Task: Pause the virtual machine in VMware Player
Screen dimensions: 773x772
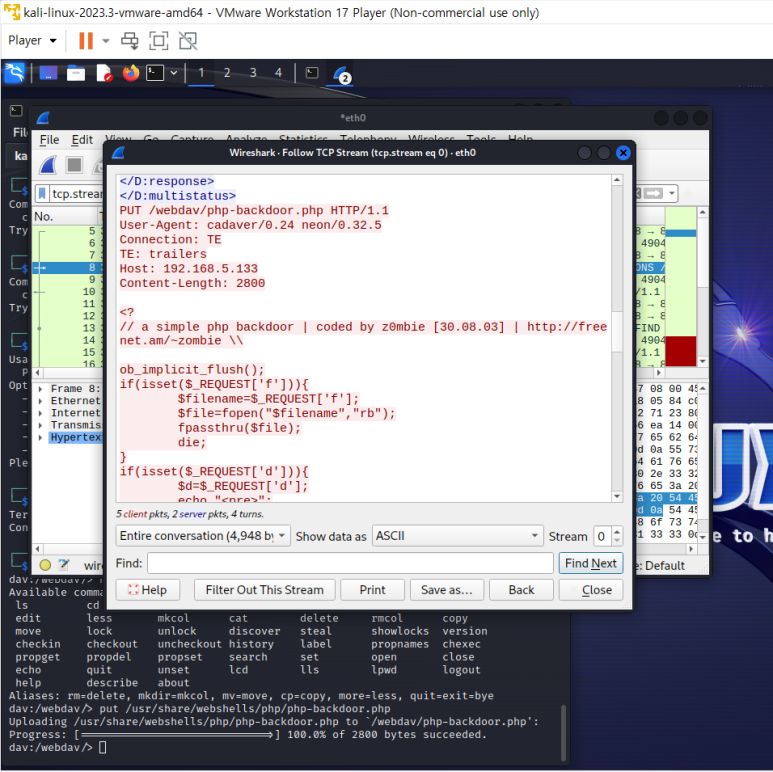Action: pos(86,41)
